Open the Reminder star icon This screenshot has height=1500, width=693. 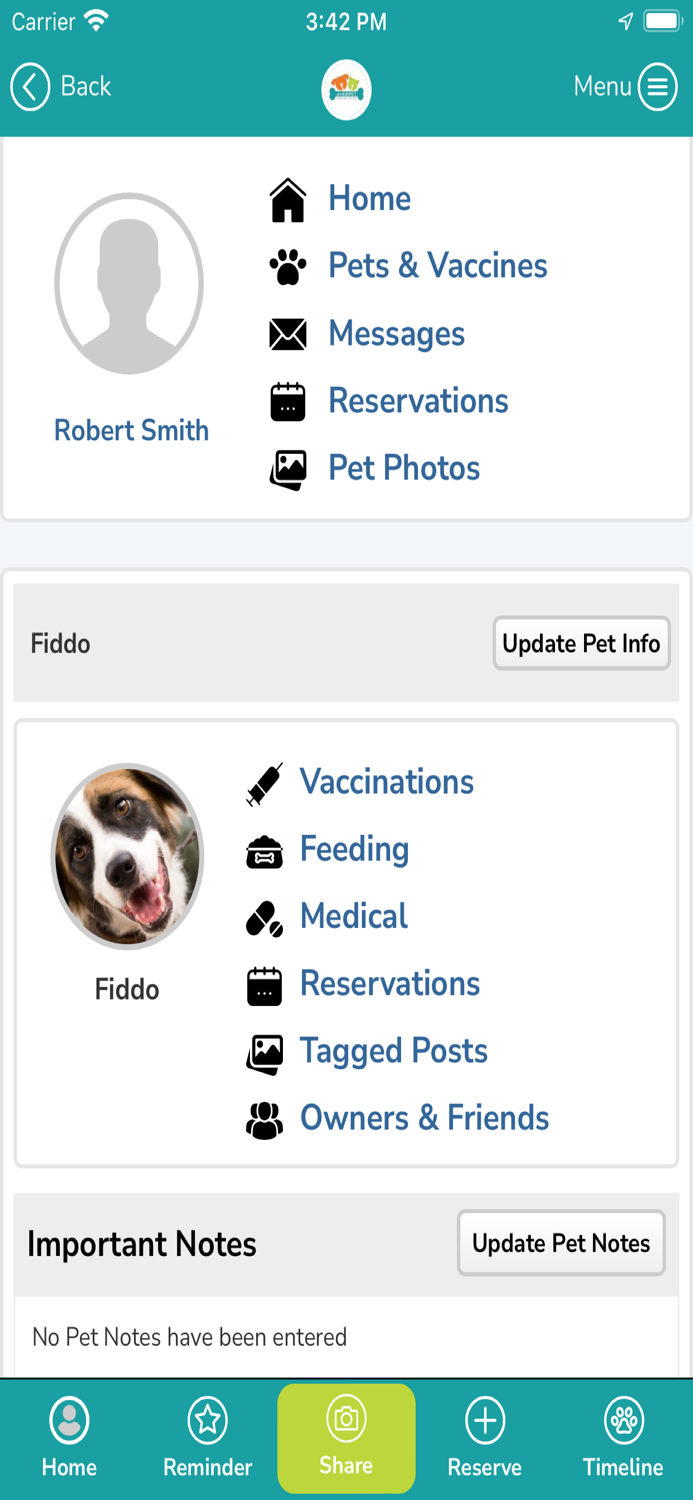tap(207, 1417)
